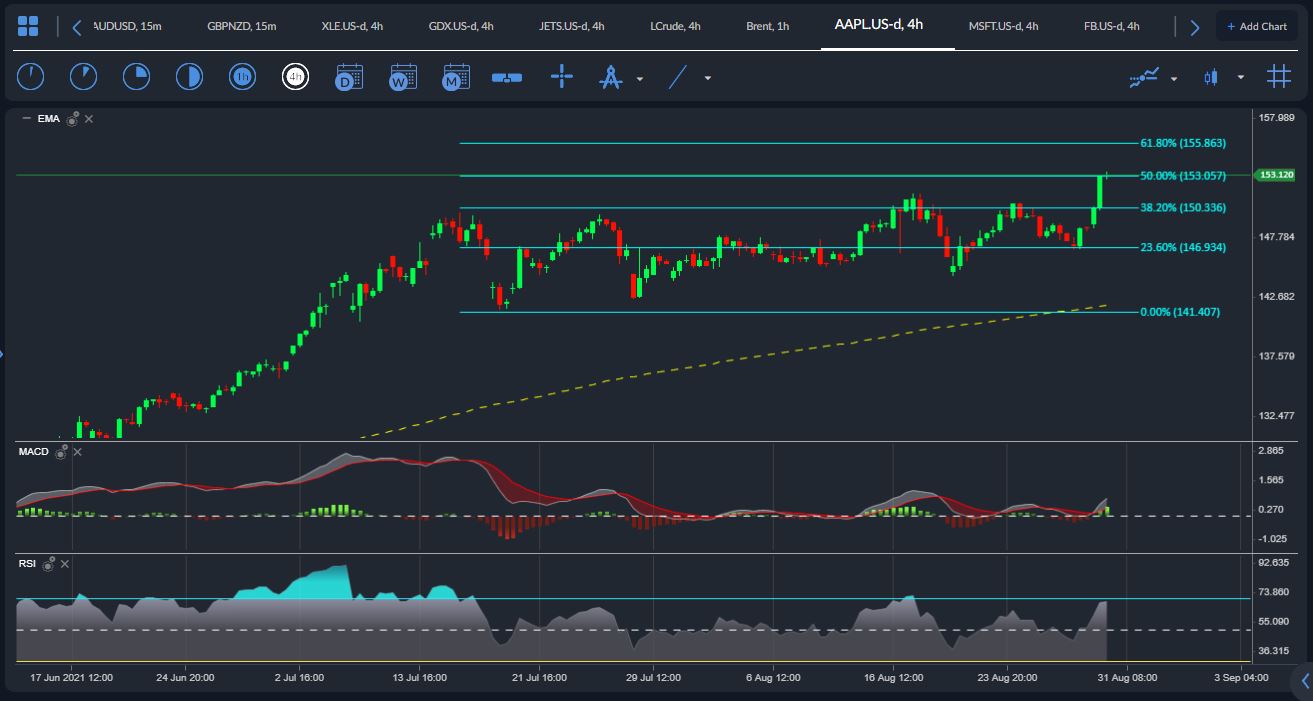Viewport: 1313px width, 701px height.
Task: Switch to 1h timeframe
Action: (242, 76)
